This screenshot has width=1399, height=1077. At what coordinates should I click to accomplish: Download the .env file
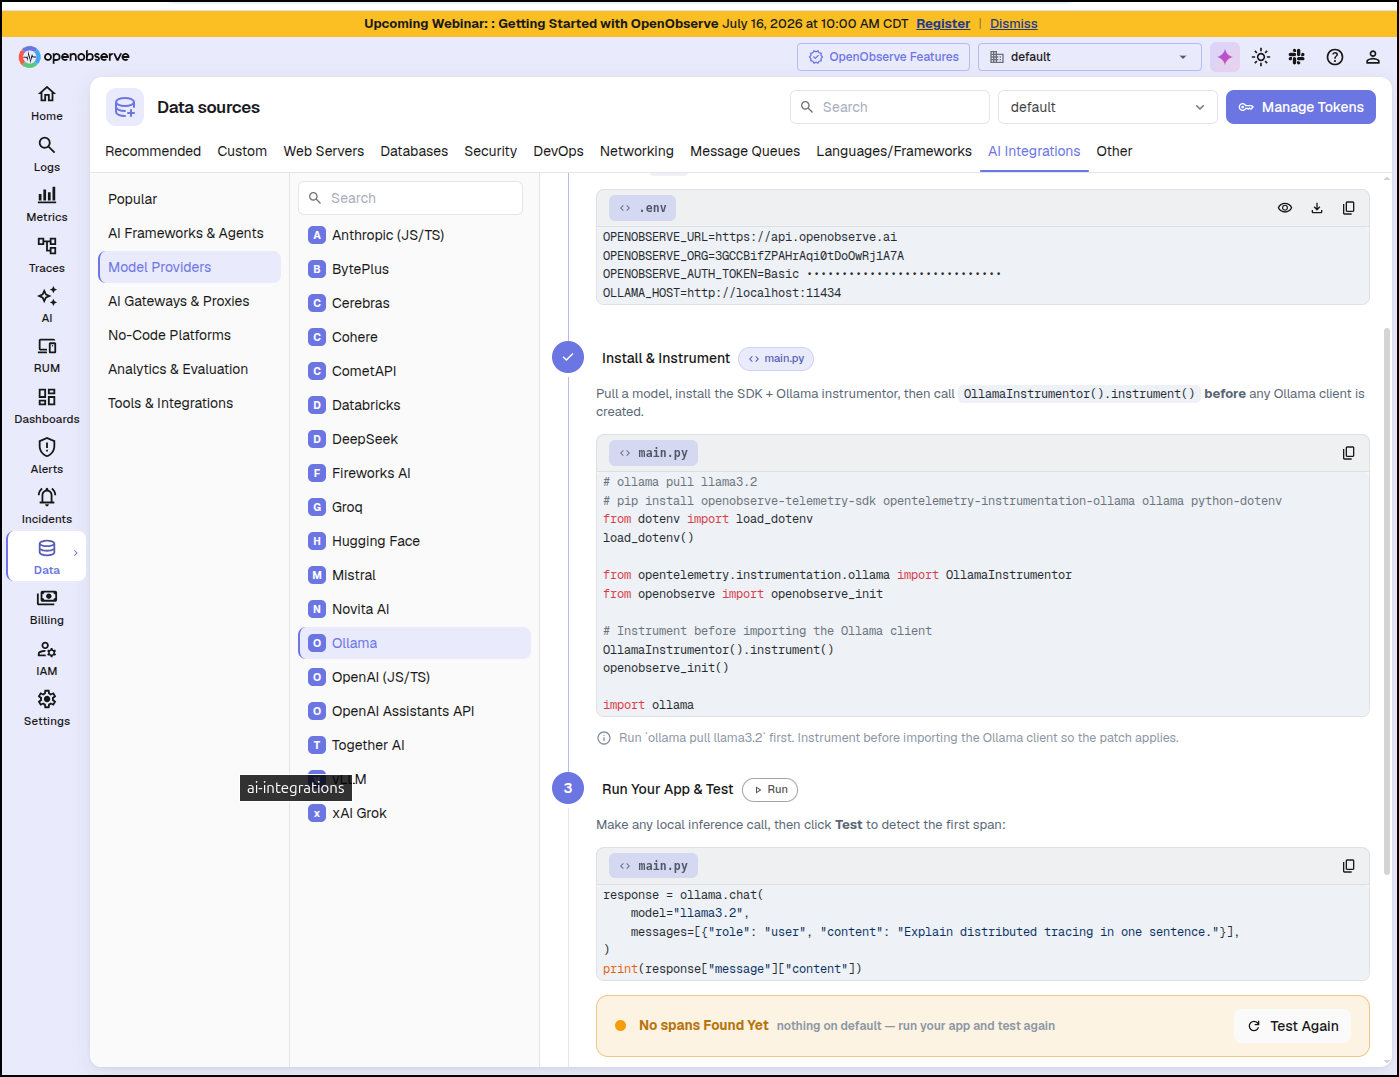pyautogui.click(x=1316, y=208)
